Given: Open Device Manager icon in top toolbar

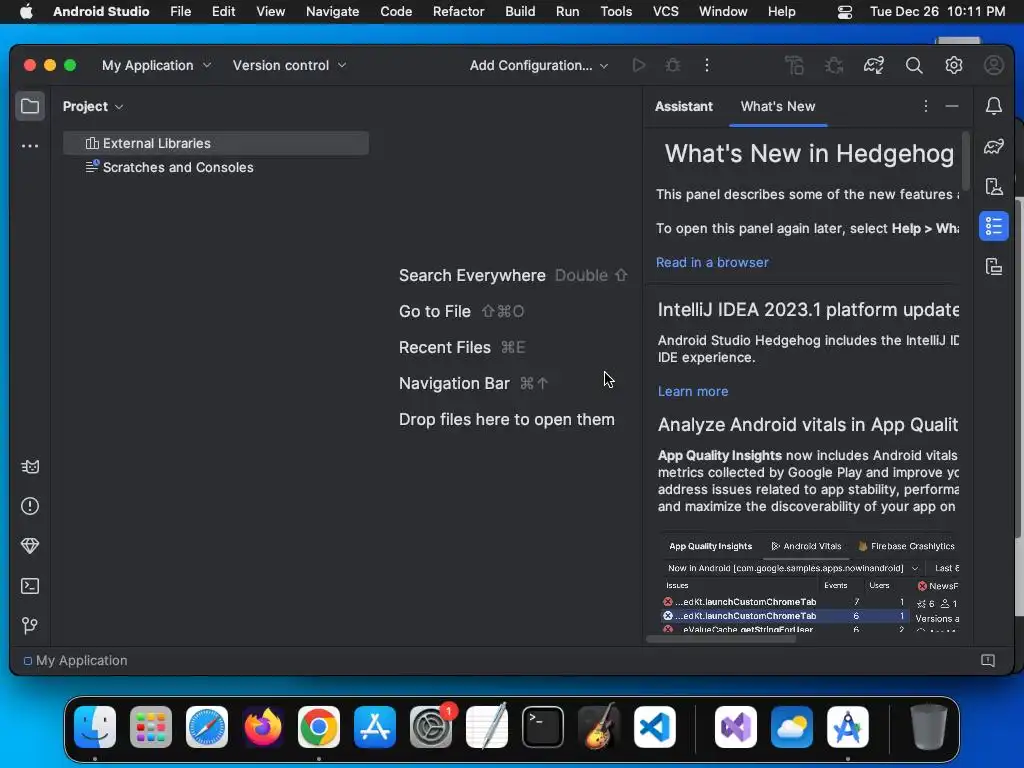Looking at the screenshot, I should tap(794, 65).
